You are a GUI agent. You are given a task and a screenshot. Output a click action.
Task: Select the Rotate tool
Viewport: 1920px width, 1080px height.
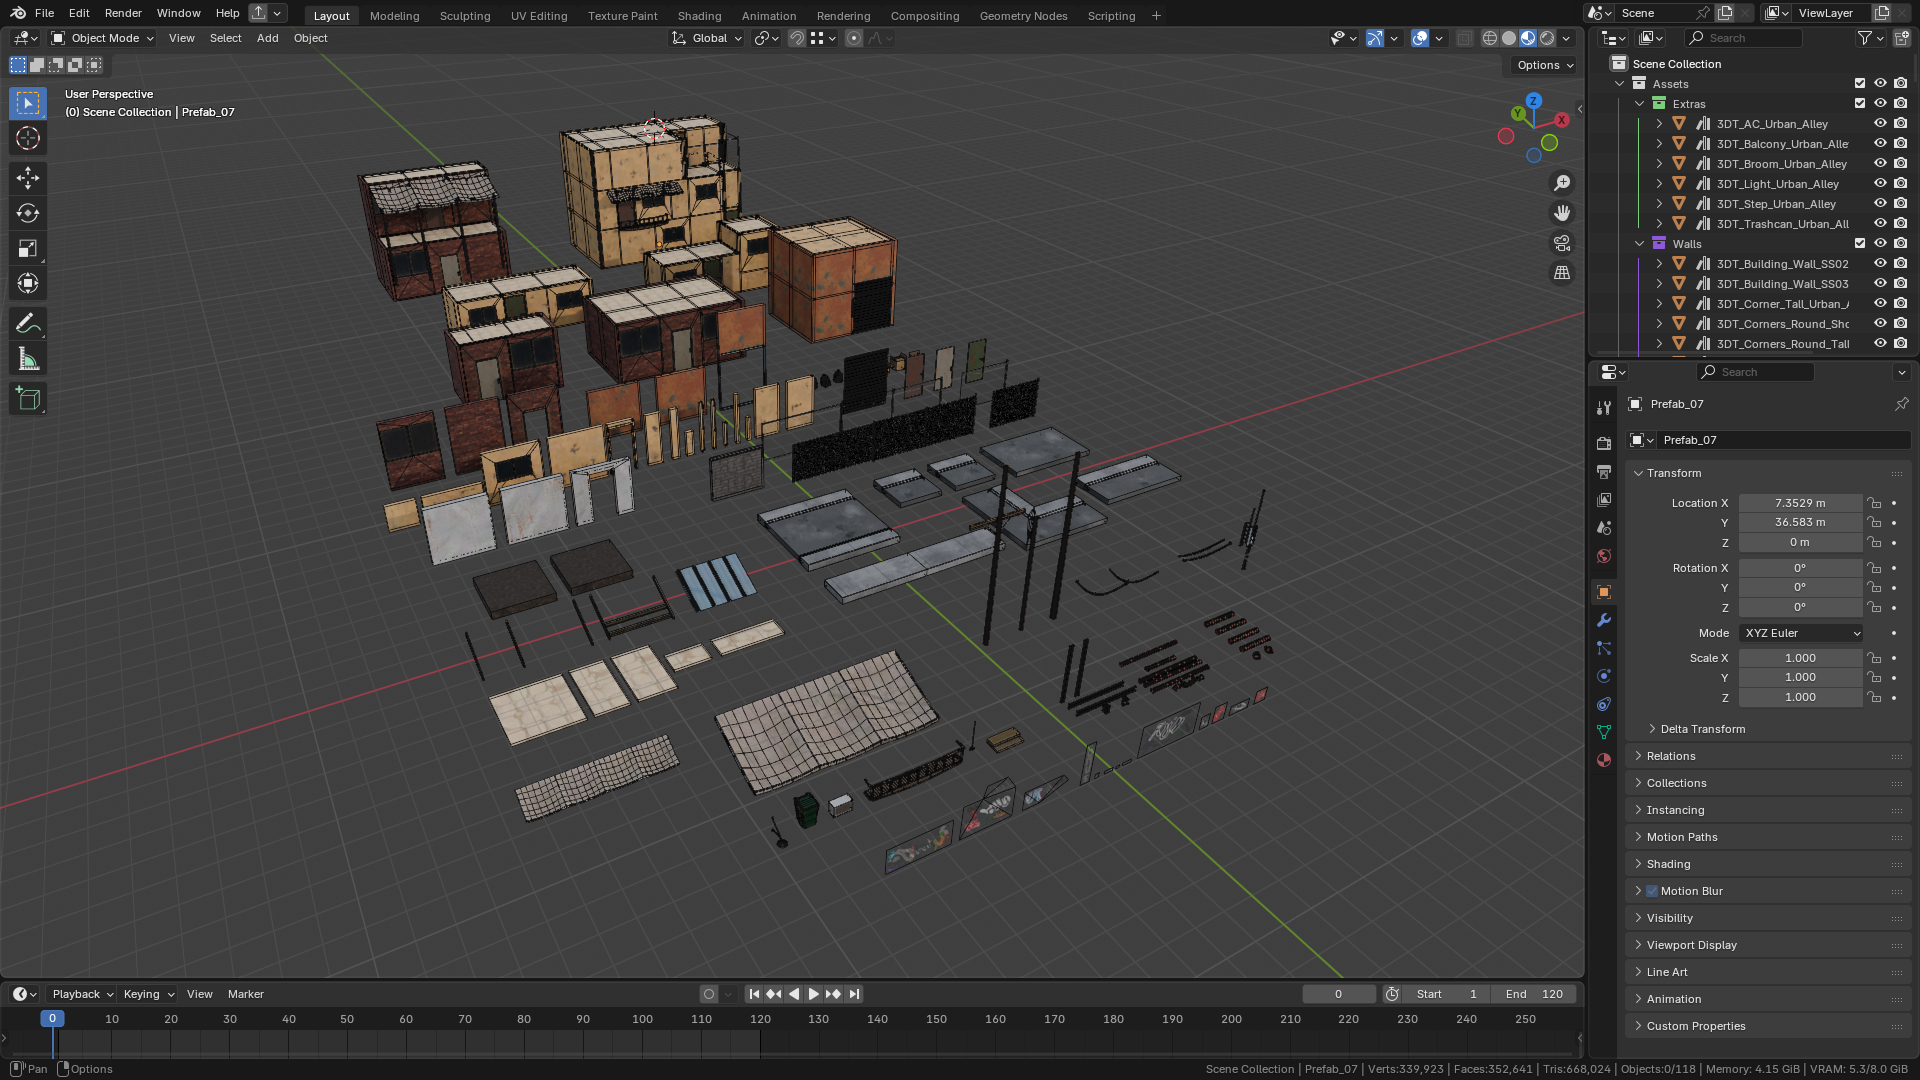28,213
